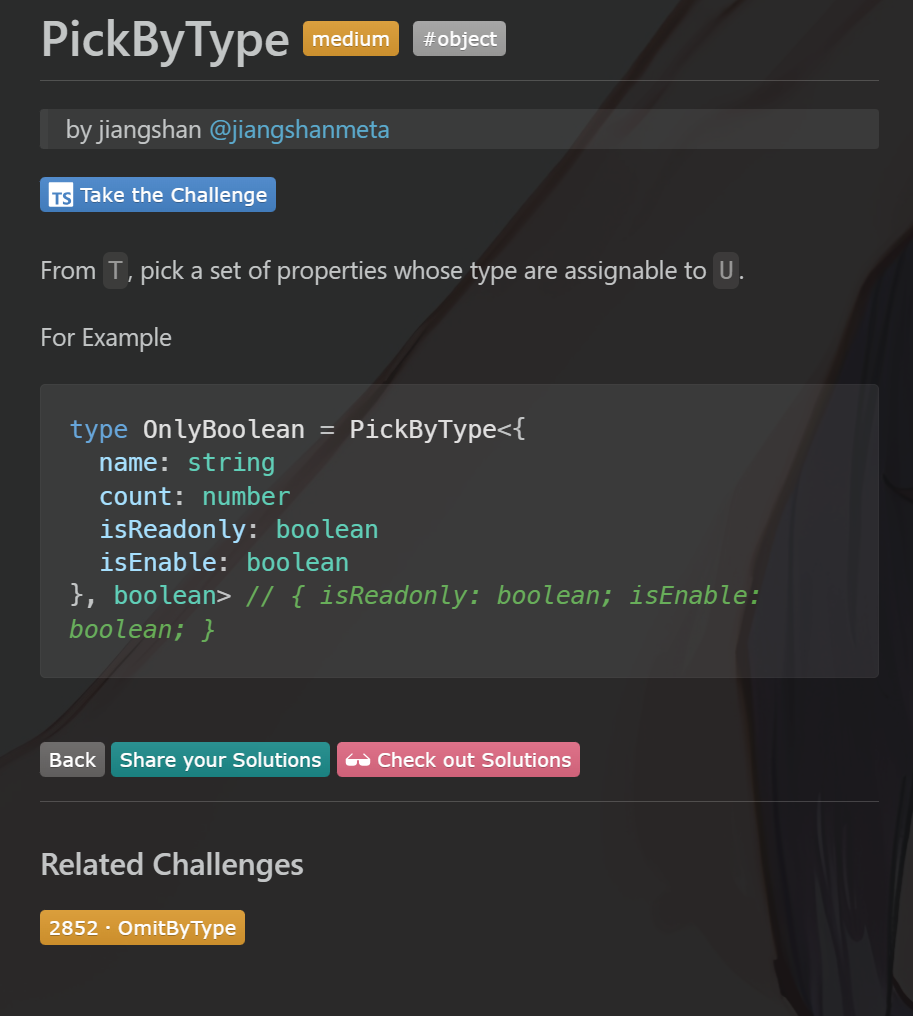The image size is (913, 1016).
Task: Click the isReadonly property in code
Action: pos(172,529)
